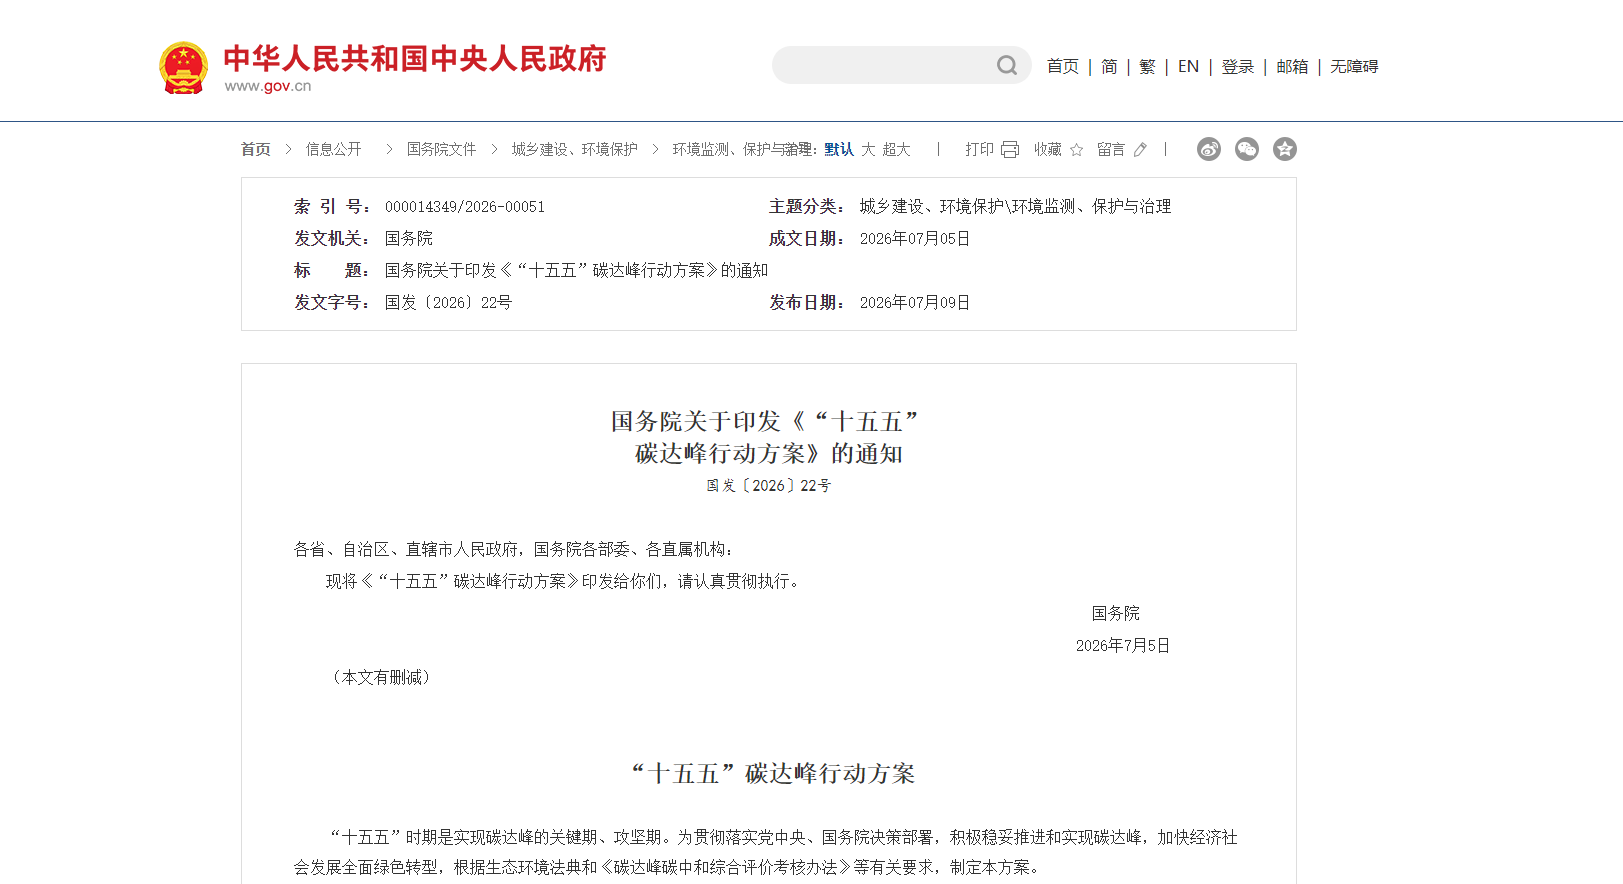This screenshot has height=884, width=1623.
Task: Share to Weibo
Action: [x=1209, y=149]
